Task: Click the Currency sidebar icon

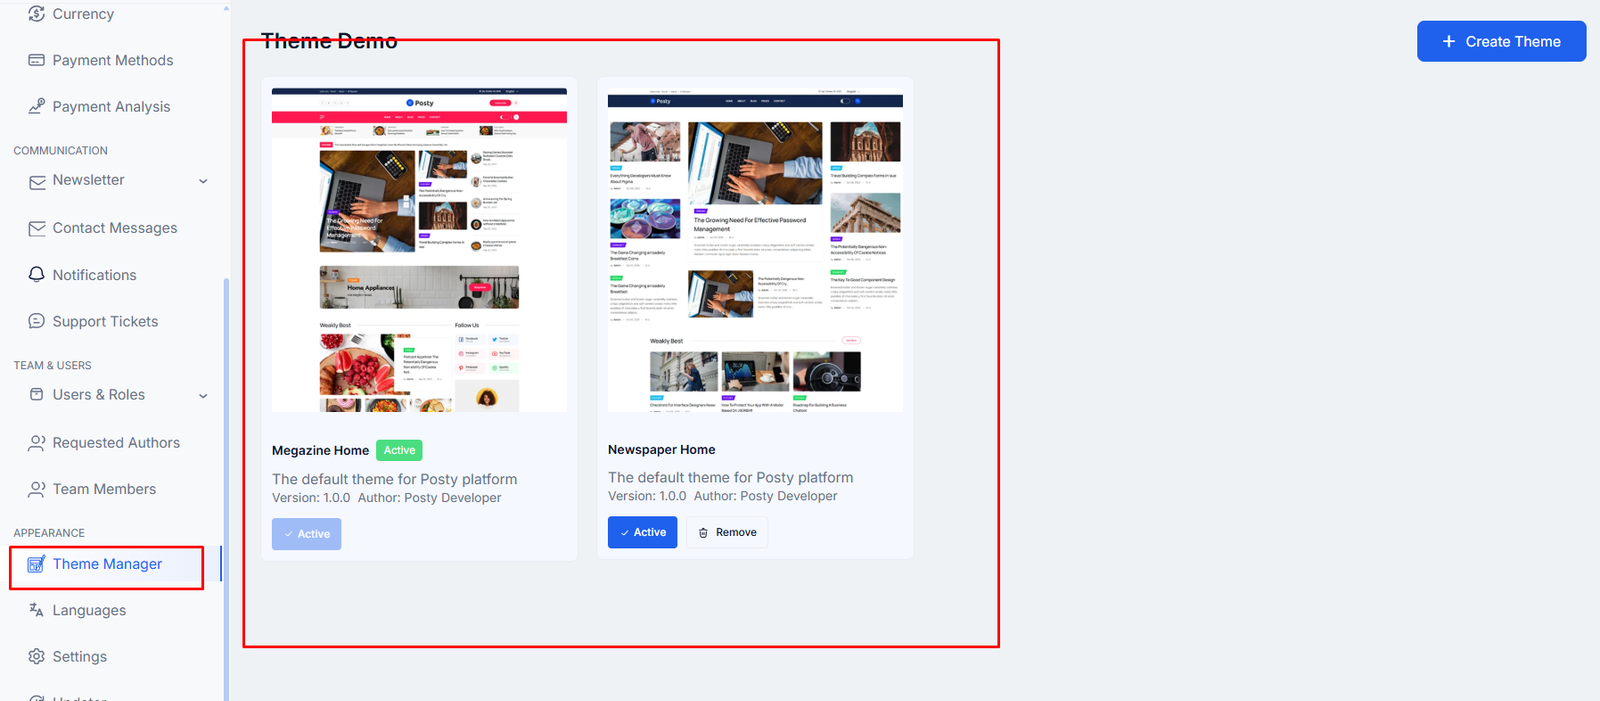Action: pyautogui.click(x=37, y=14)
